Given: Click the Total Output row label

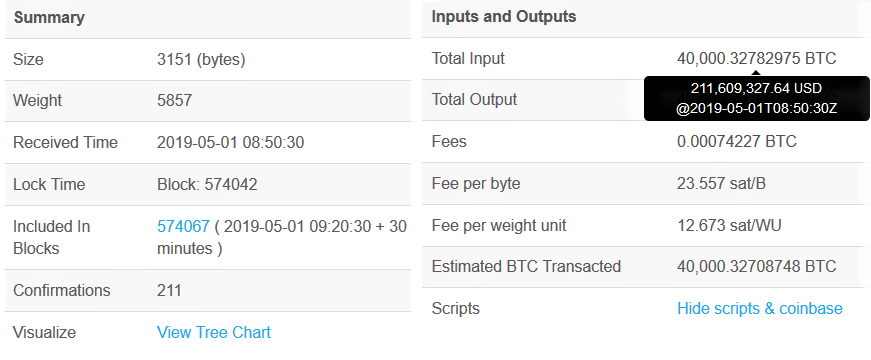Looking at the screenshot, I should coord(474,99).
